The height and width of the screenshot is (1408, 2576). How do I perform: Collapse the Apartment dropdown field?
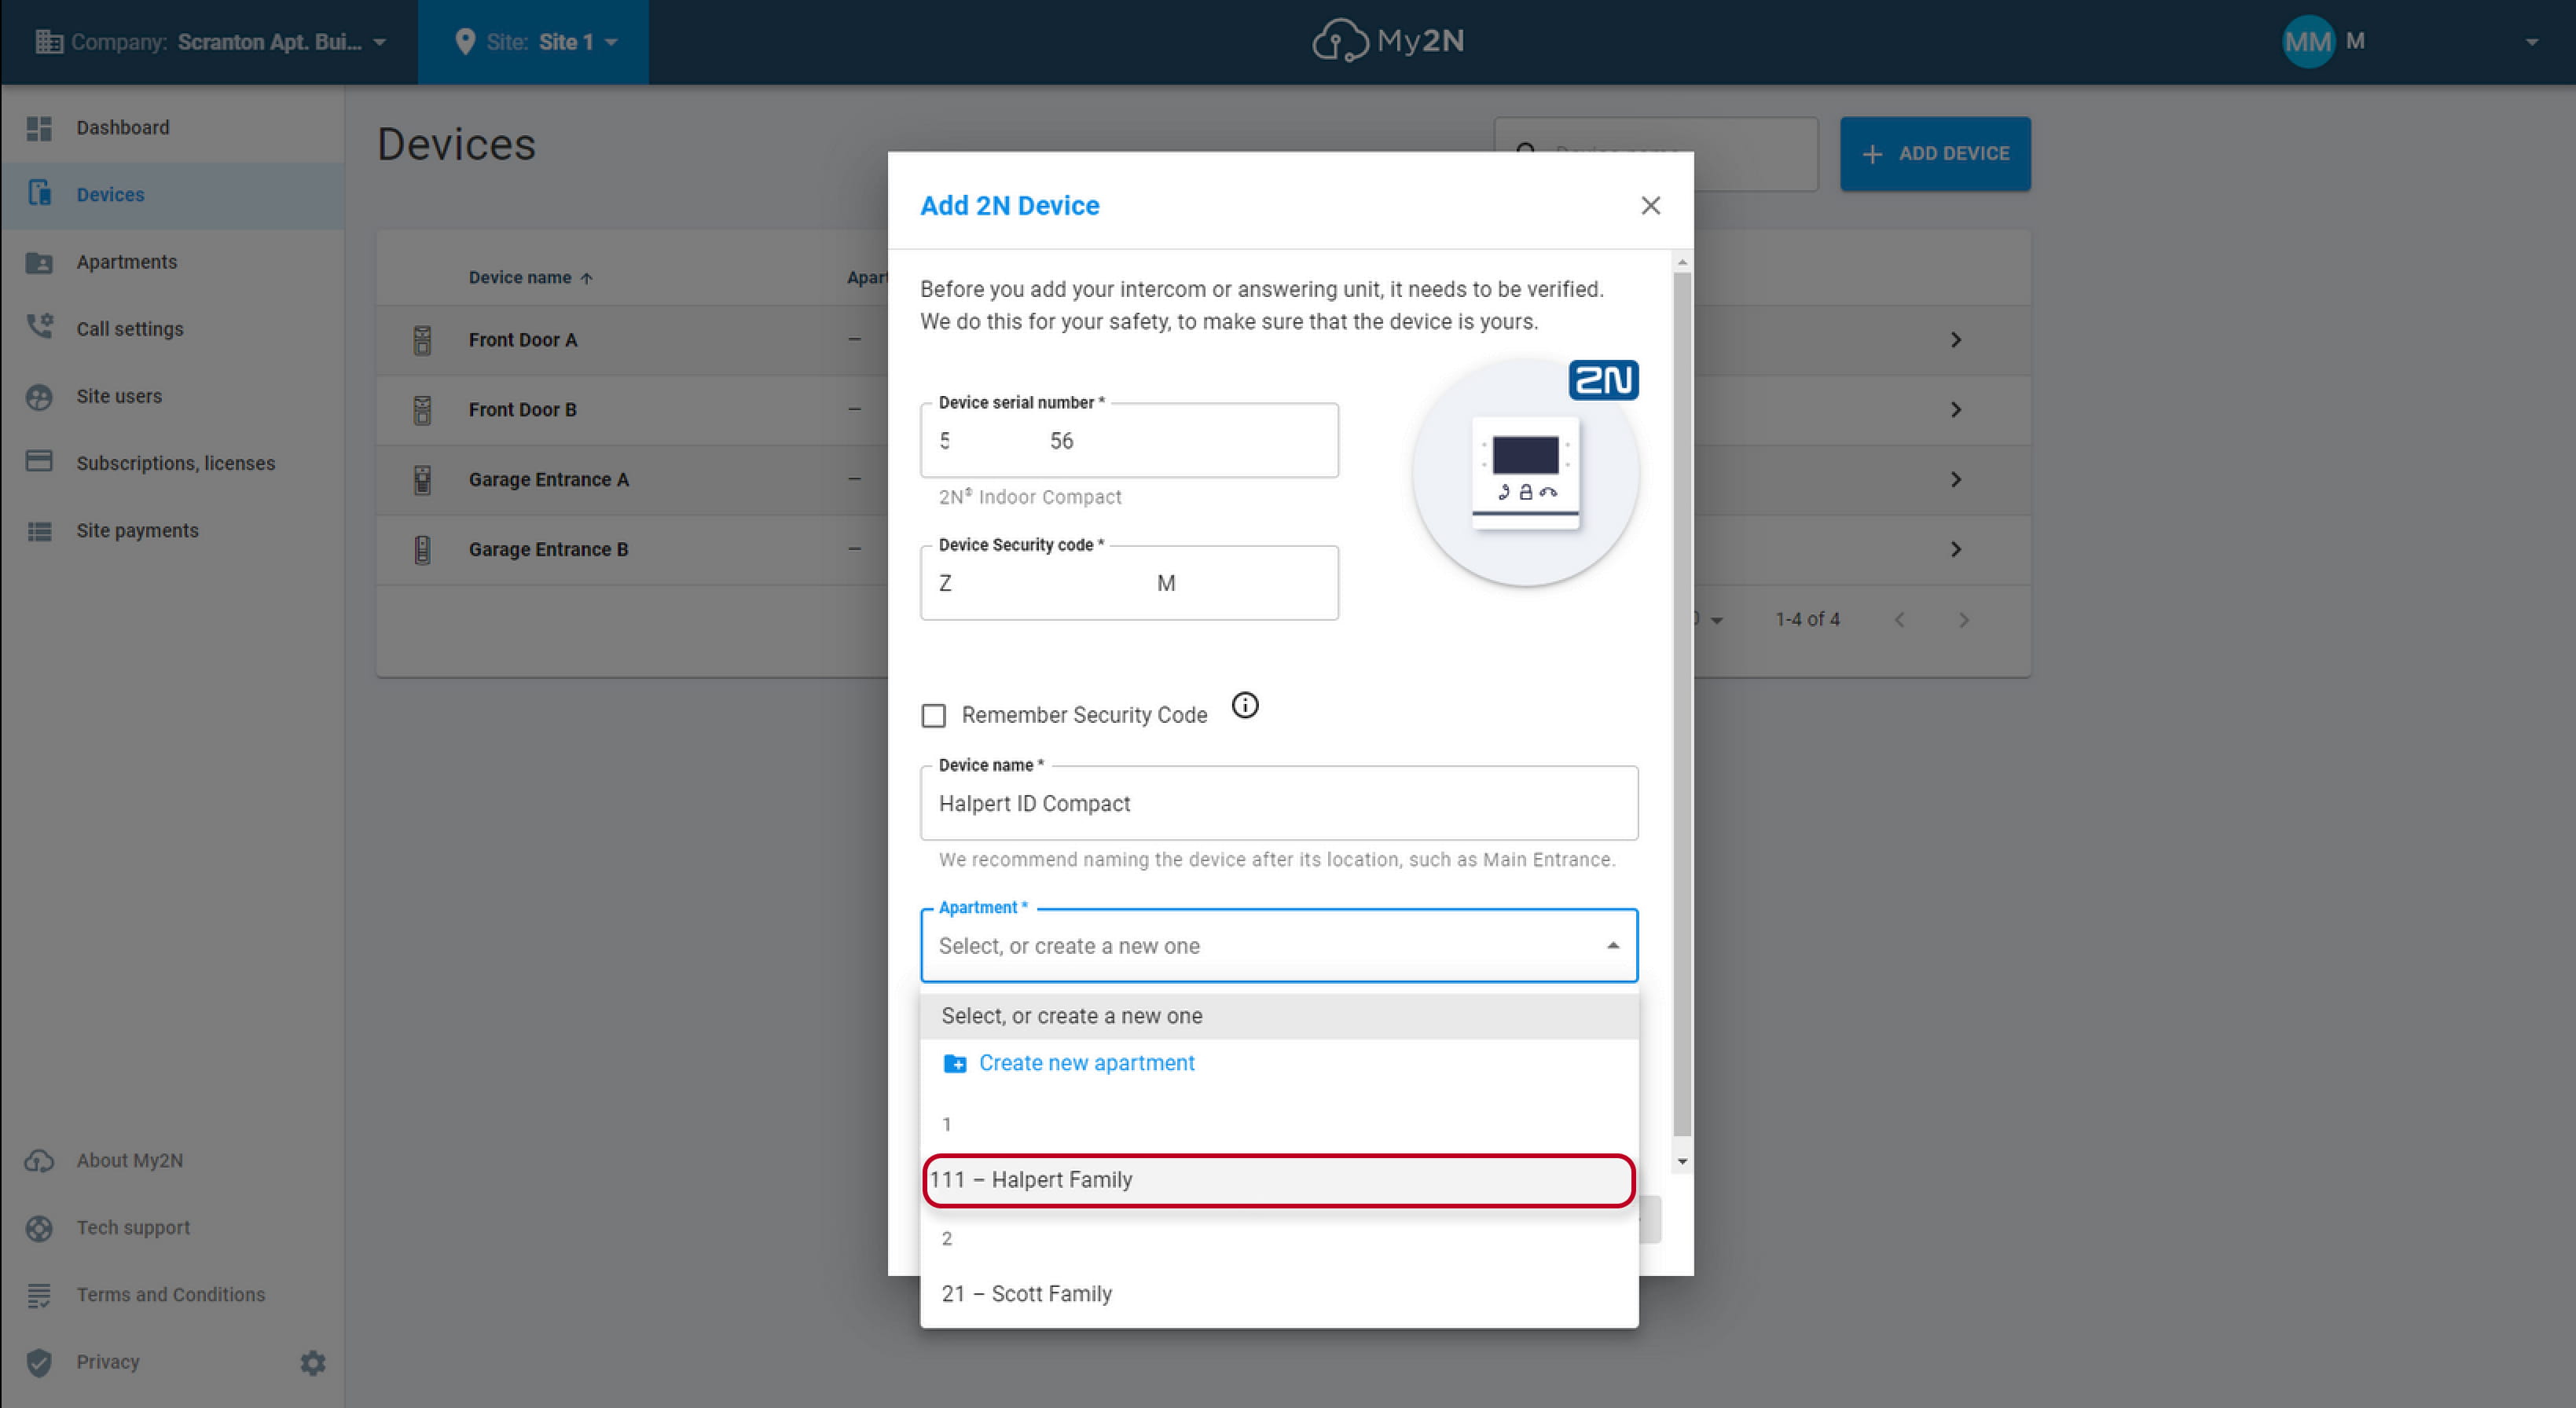(1613, 946)
